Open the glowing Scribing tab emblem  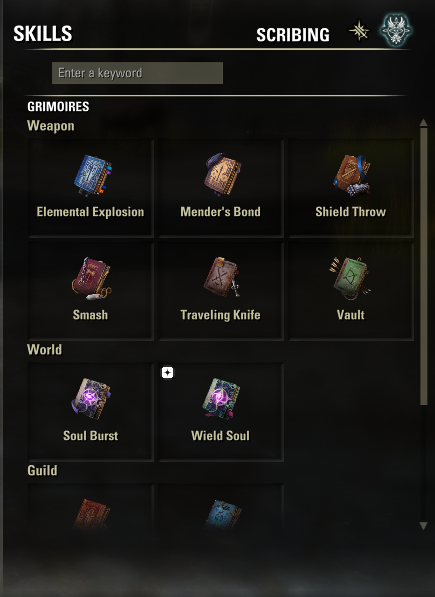click(396, 30)
